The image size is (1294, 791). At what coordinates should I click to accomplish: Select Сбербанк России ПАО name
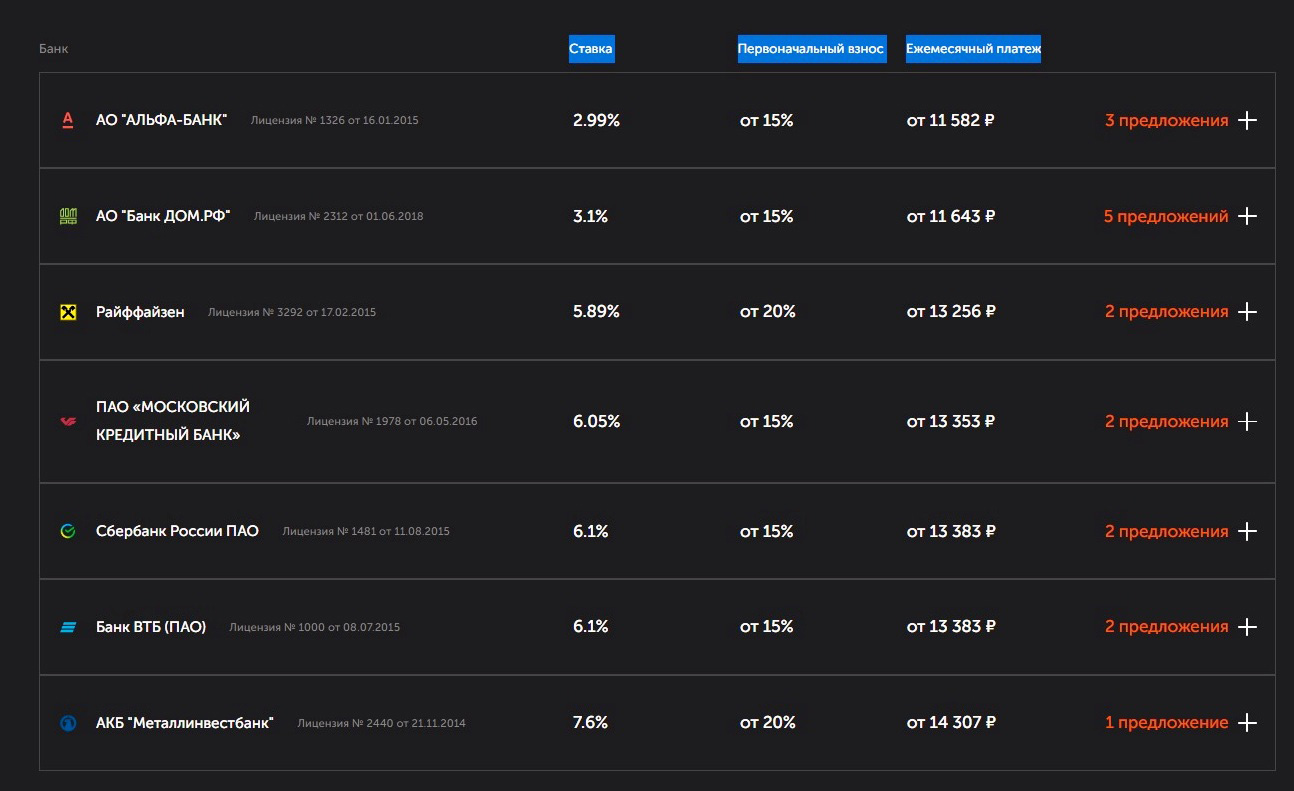coord(177,531)
